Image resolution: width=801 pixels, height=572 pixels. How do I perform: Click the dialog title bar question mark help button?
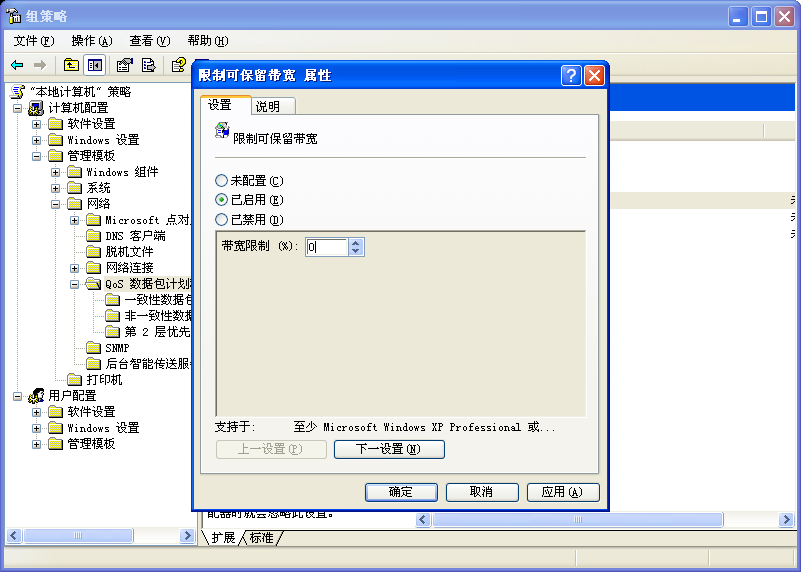click(x=571, y=75)
